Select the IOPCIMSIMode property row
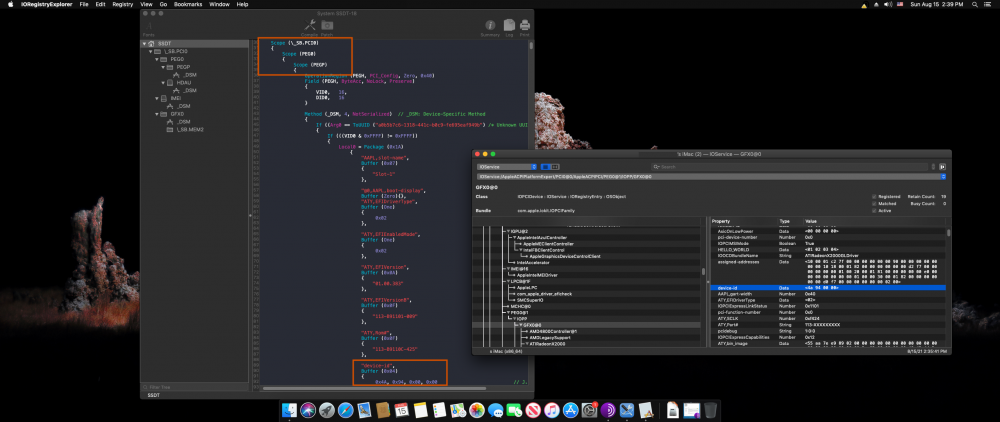This screenshot has width=1000, height=422. (x=828, y=244)
